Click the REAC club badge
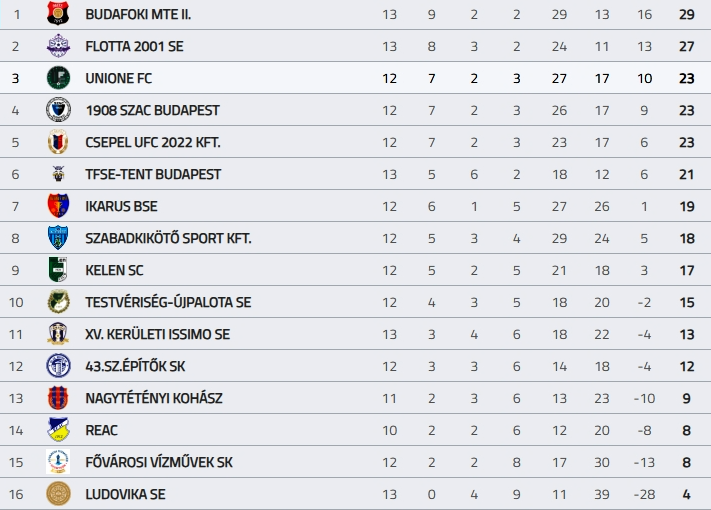Screen dimensions: 711x510 [x=59, y=430]
